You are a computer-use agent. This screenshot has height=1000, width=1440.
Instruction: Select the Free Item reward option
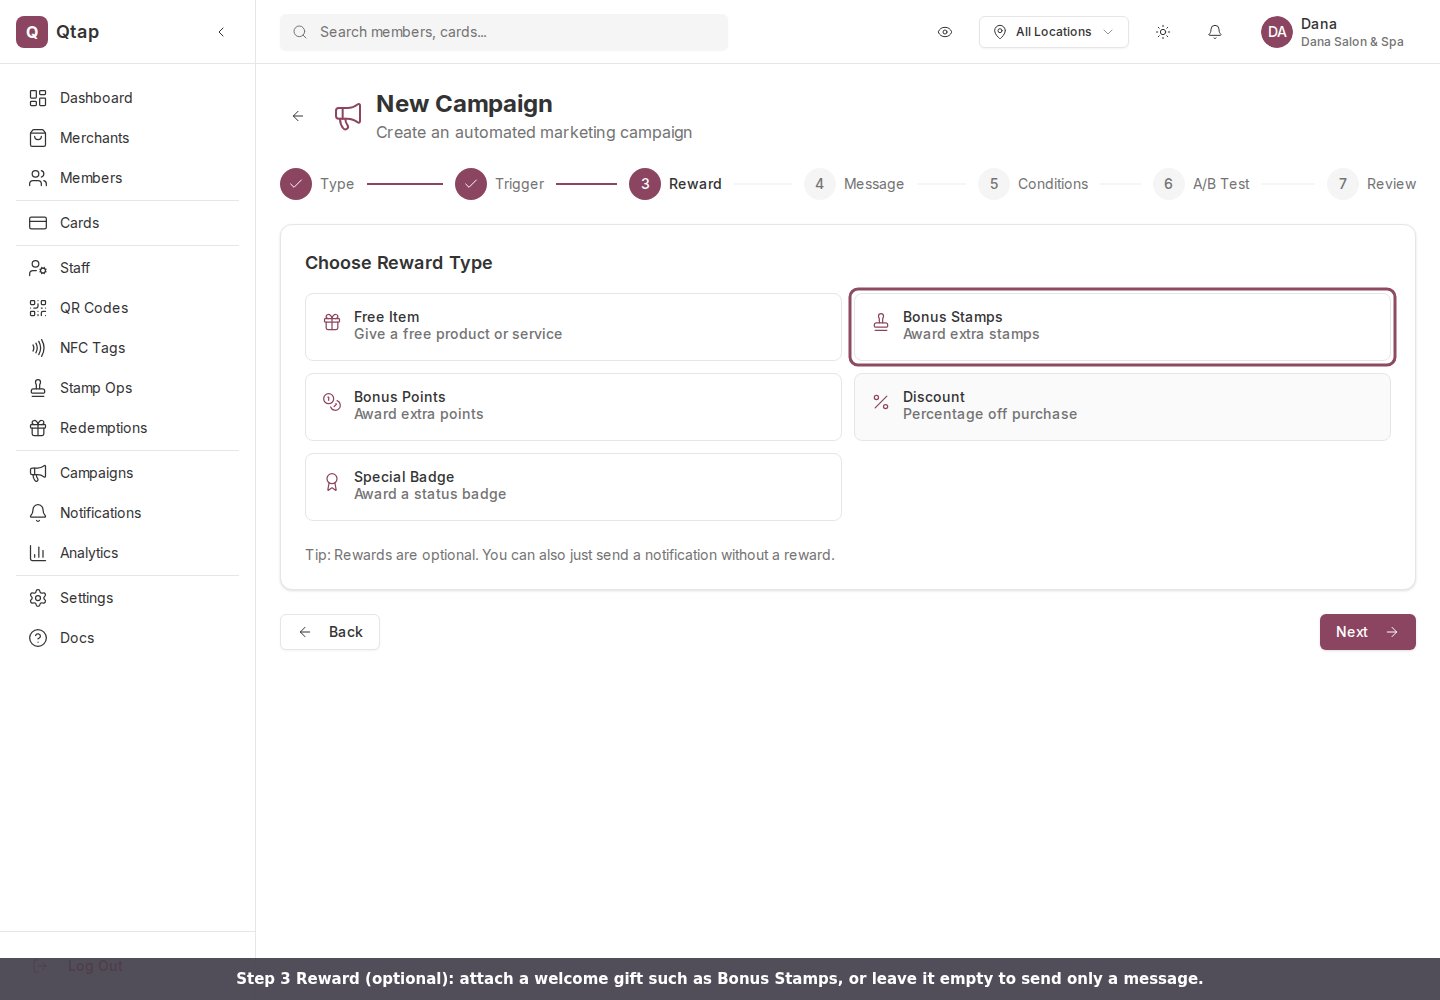pos(573,327)
